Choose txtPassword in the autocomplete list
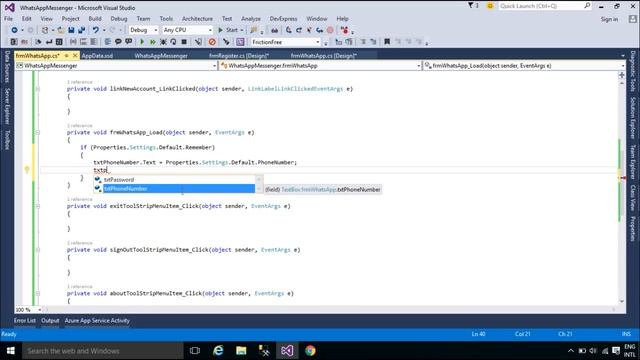 pos(175,180)
